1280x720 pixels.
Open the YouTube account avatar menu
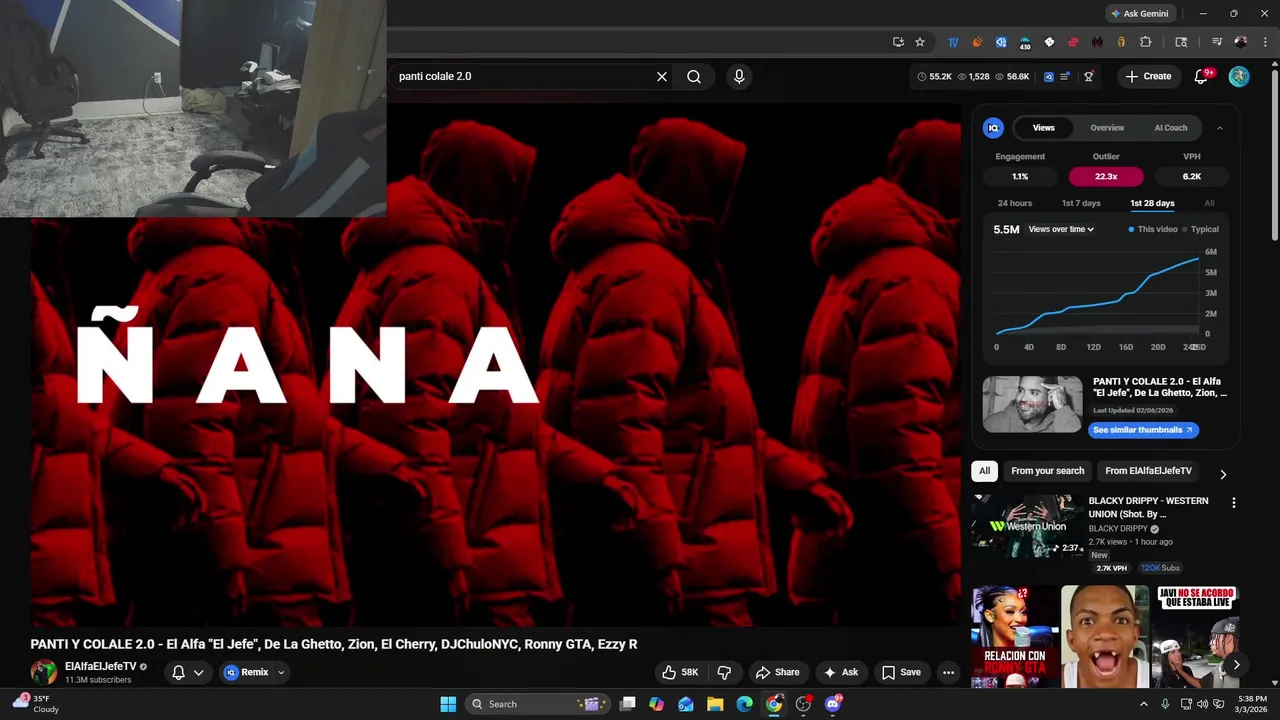(1239, 76)
